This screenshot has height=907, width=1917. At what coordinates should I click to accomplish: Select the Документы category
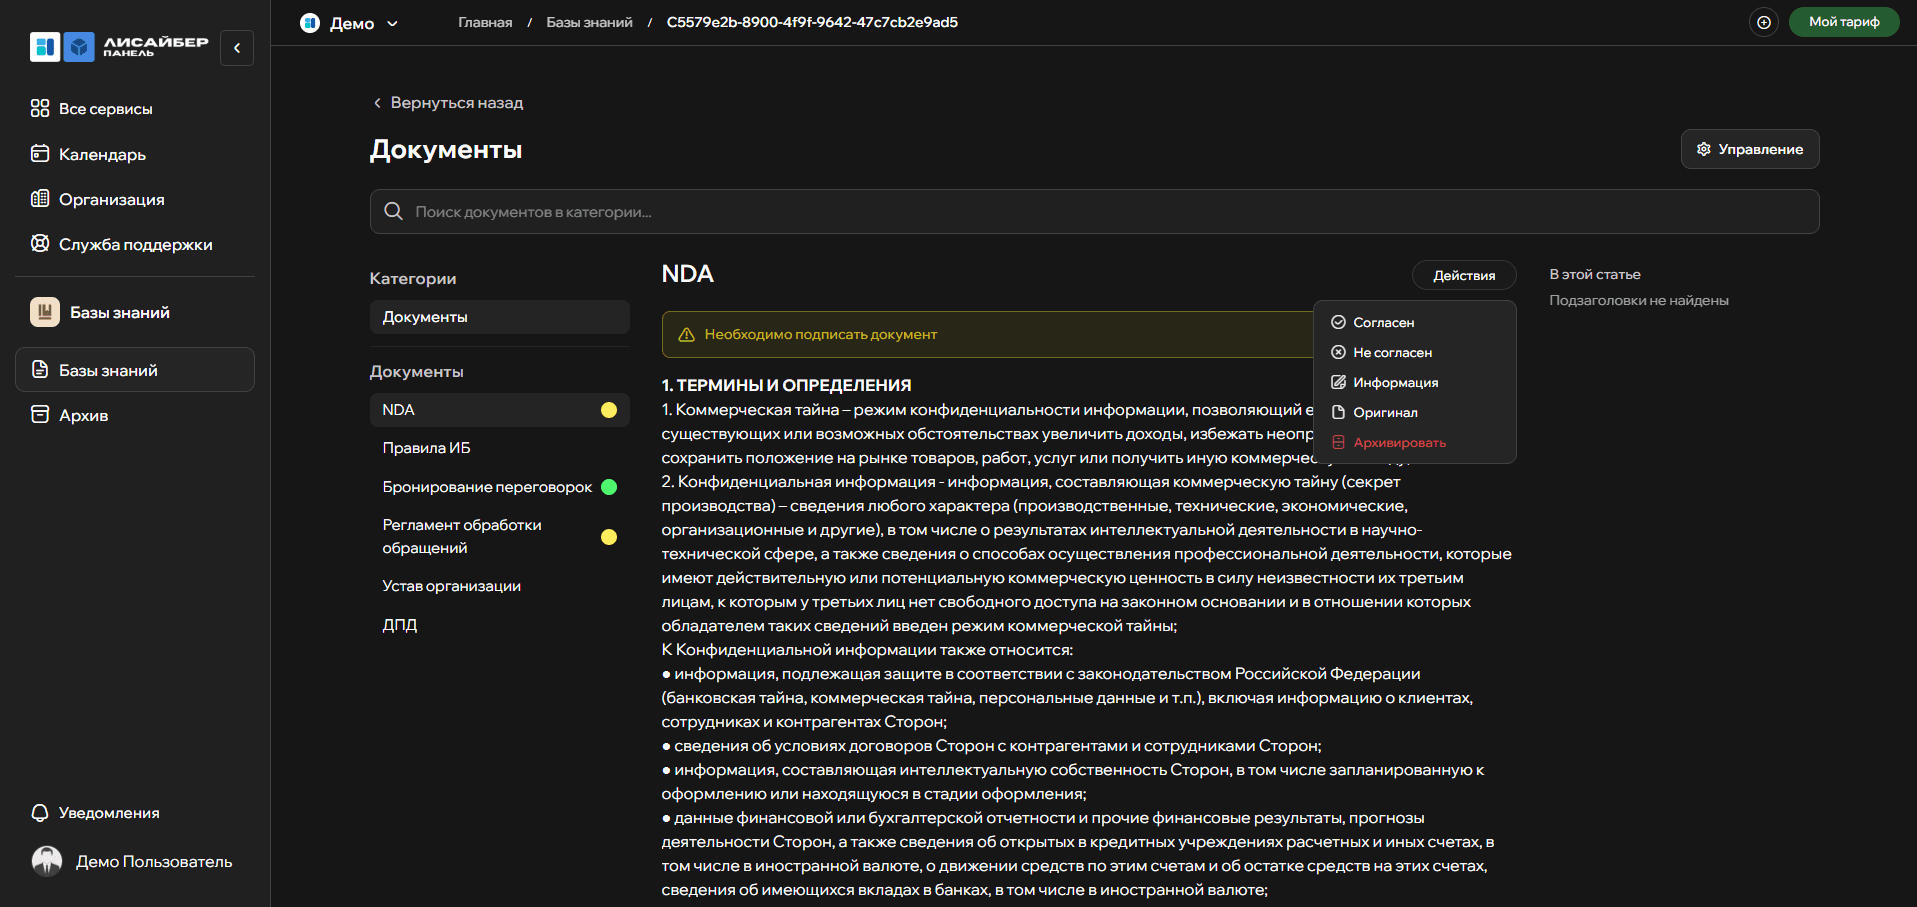tap(499, 317)
